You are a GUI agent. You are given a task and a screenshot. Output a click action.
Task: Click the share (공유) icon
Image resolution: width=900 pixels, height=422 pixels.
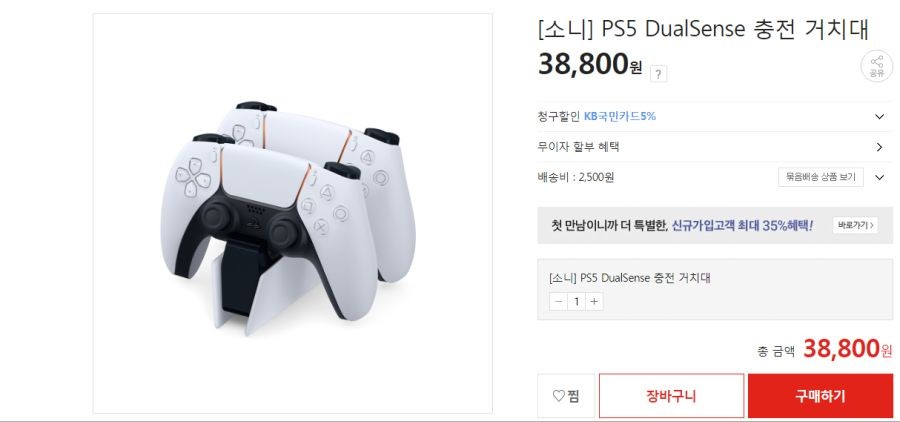pos(876,66)
